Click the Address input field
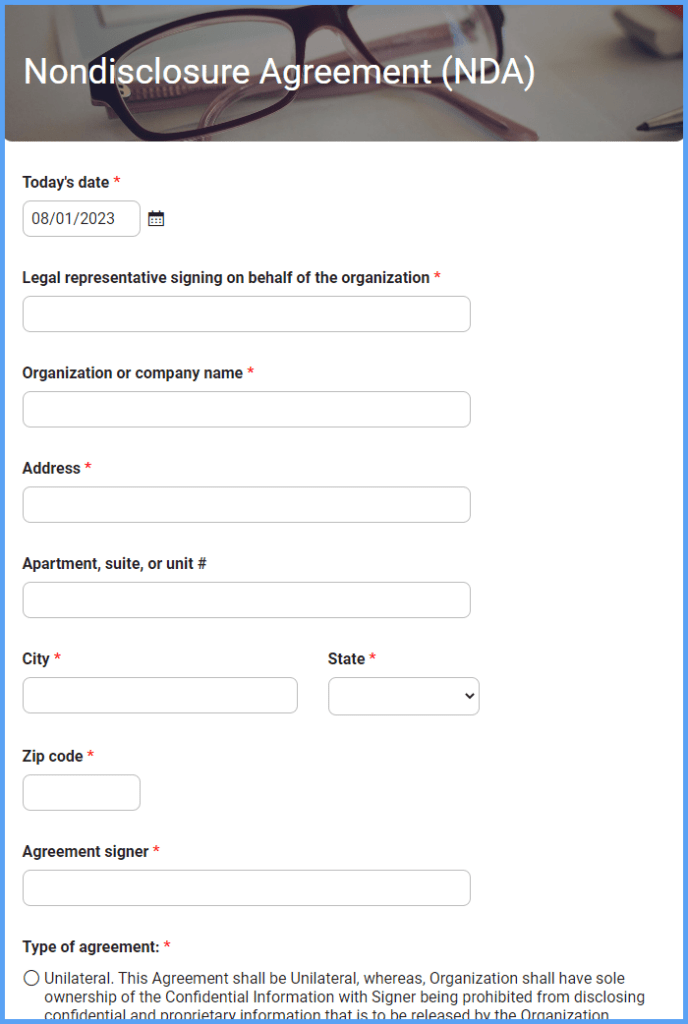 coord(246,504)
